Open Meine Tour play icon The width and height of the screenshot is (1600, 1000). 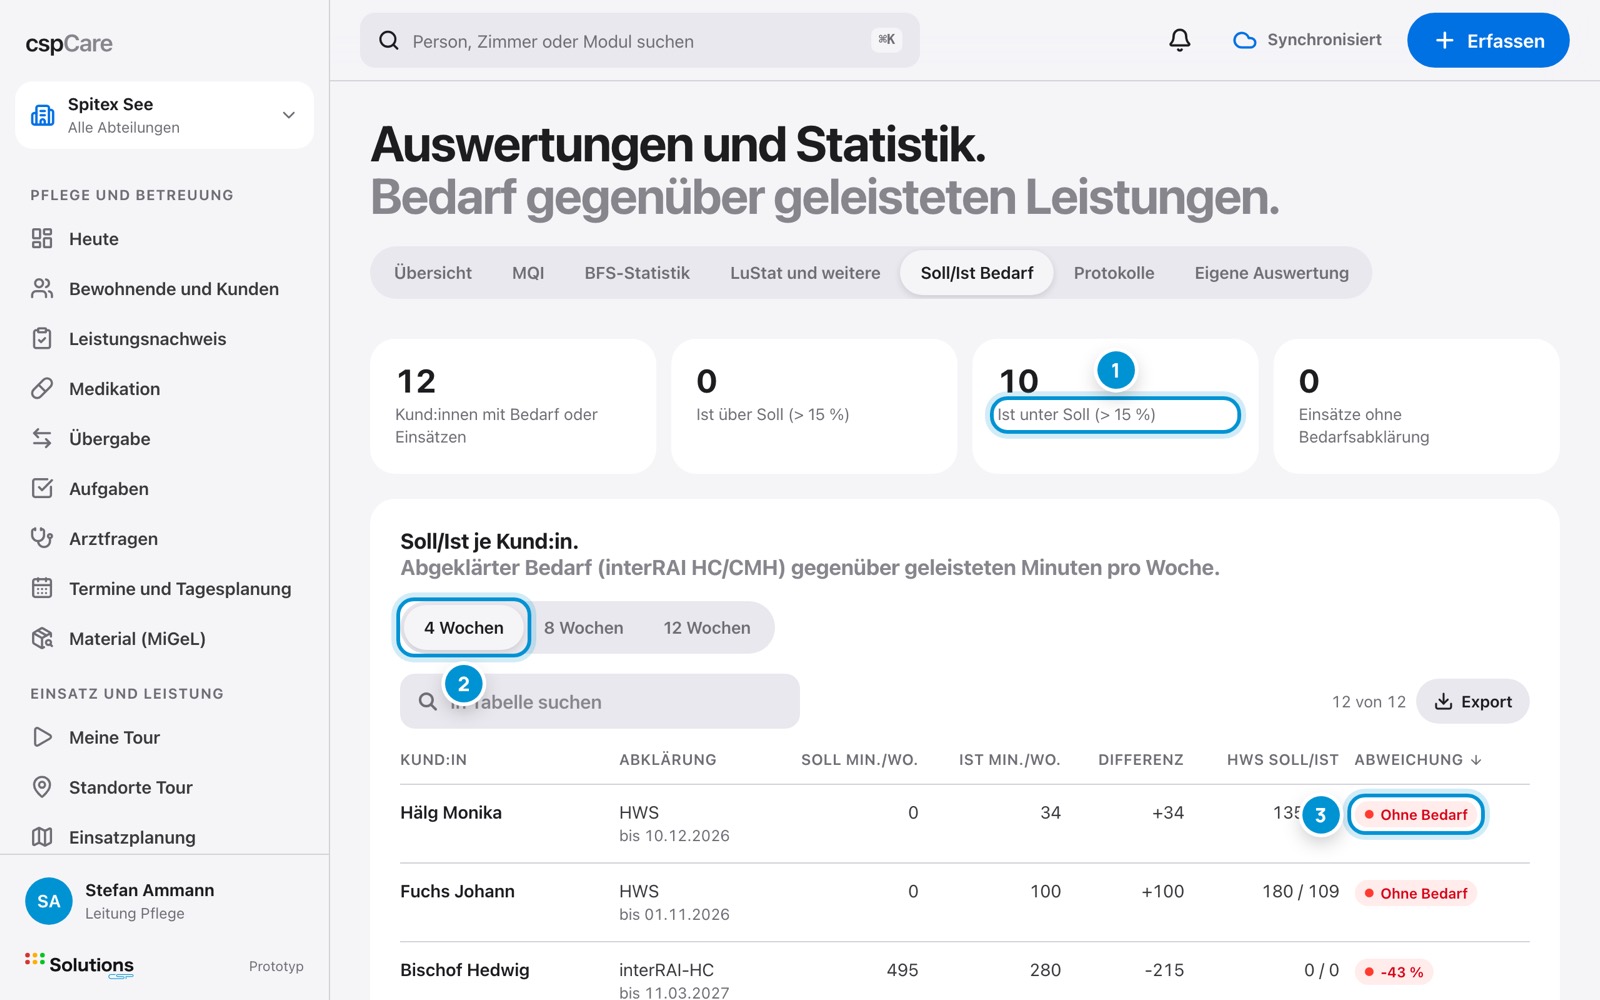(42, 737)
